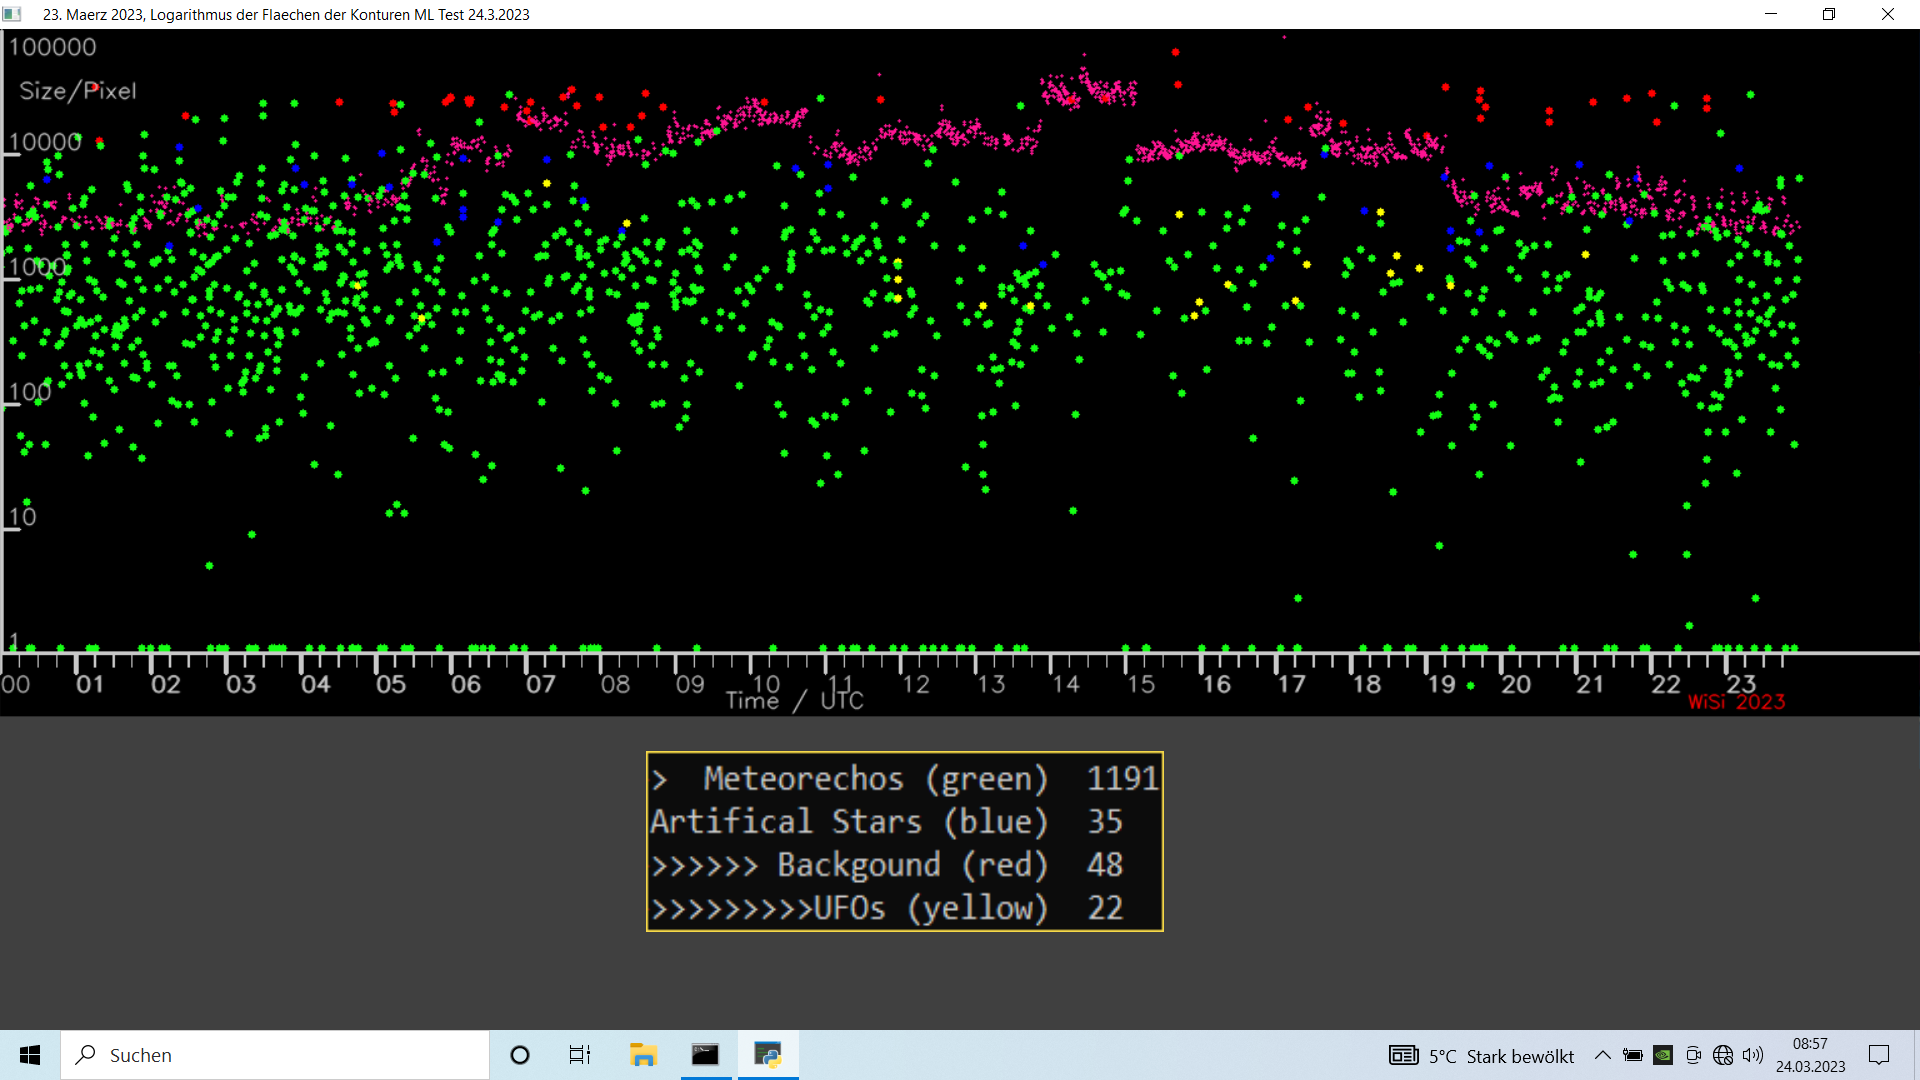Click the hour 14 time axis label
The width and height of the screenshot is (1920, 1080).
(x=1066, y=684)
